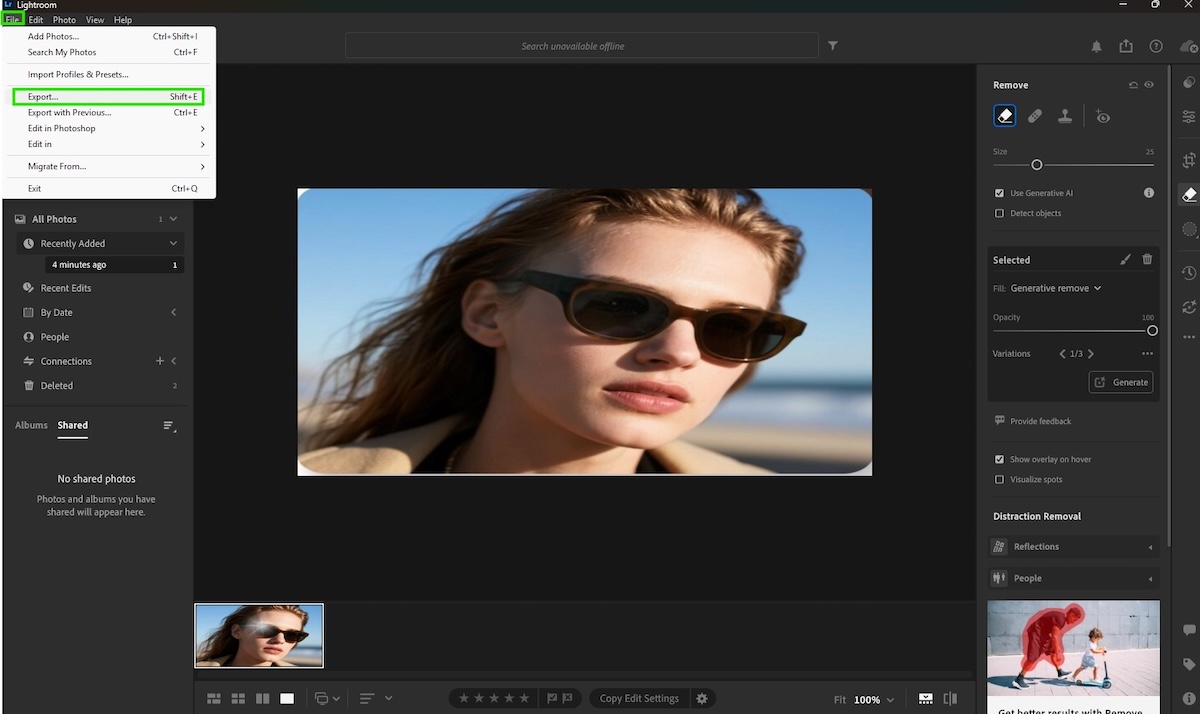Switch to Photo Grid view
Image resolution: width=1200 pixels, height=714 pixels.
tap(214, 698)
